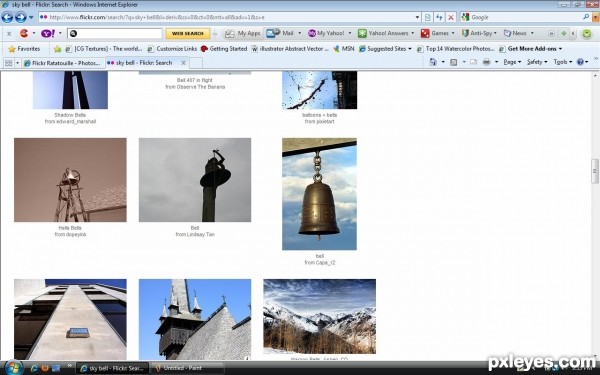Click the Yahoo toolbar search field

115,33
